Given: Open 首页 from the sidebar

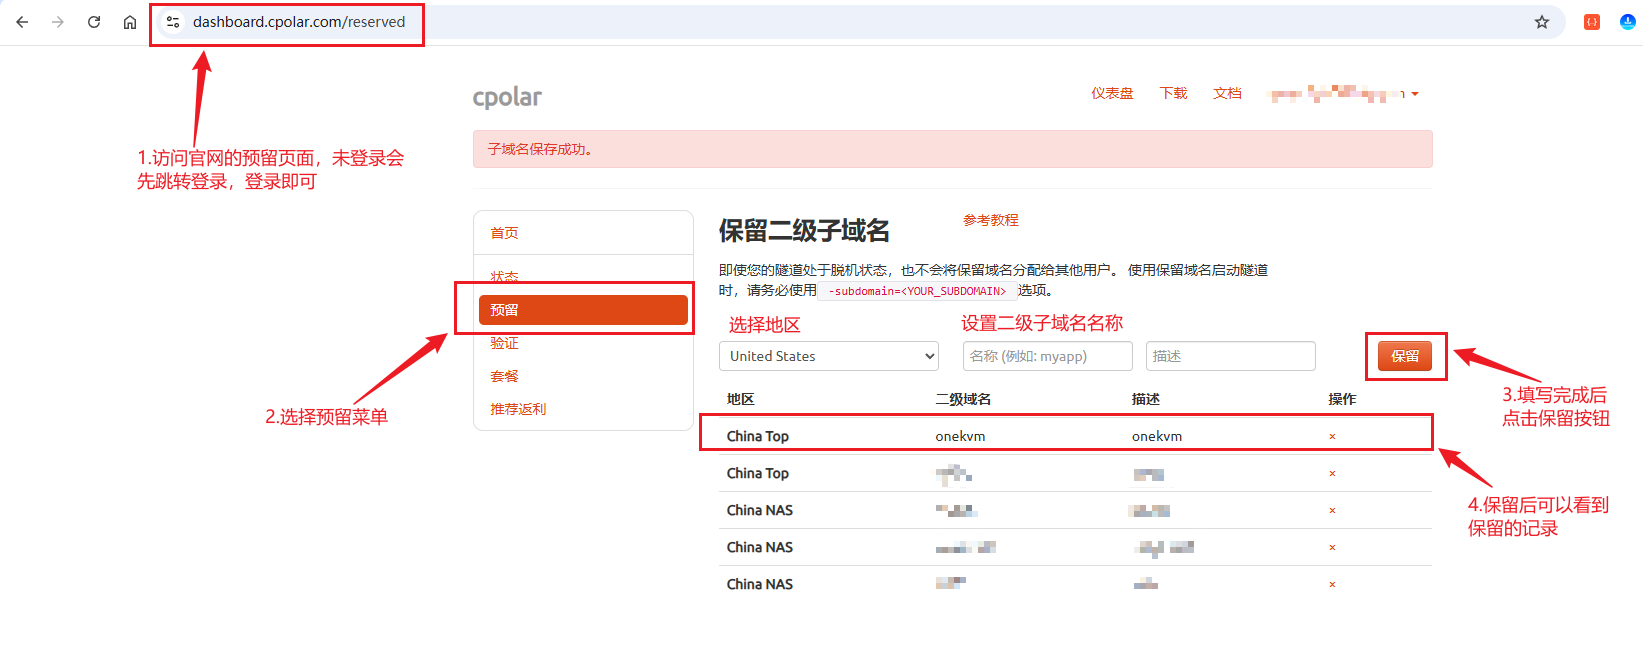Looking at the screenshot, I should (504, 233).
